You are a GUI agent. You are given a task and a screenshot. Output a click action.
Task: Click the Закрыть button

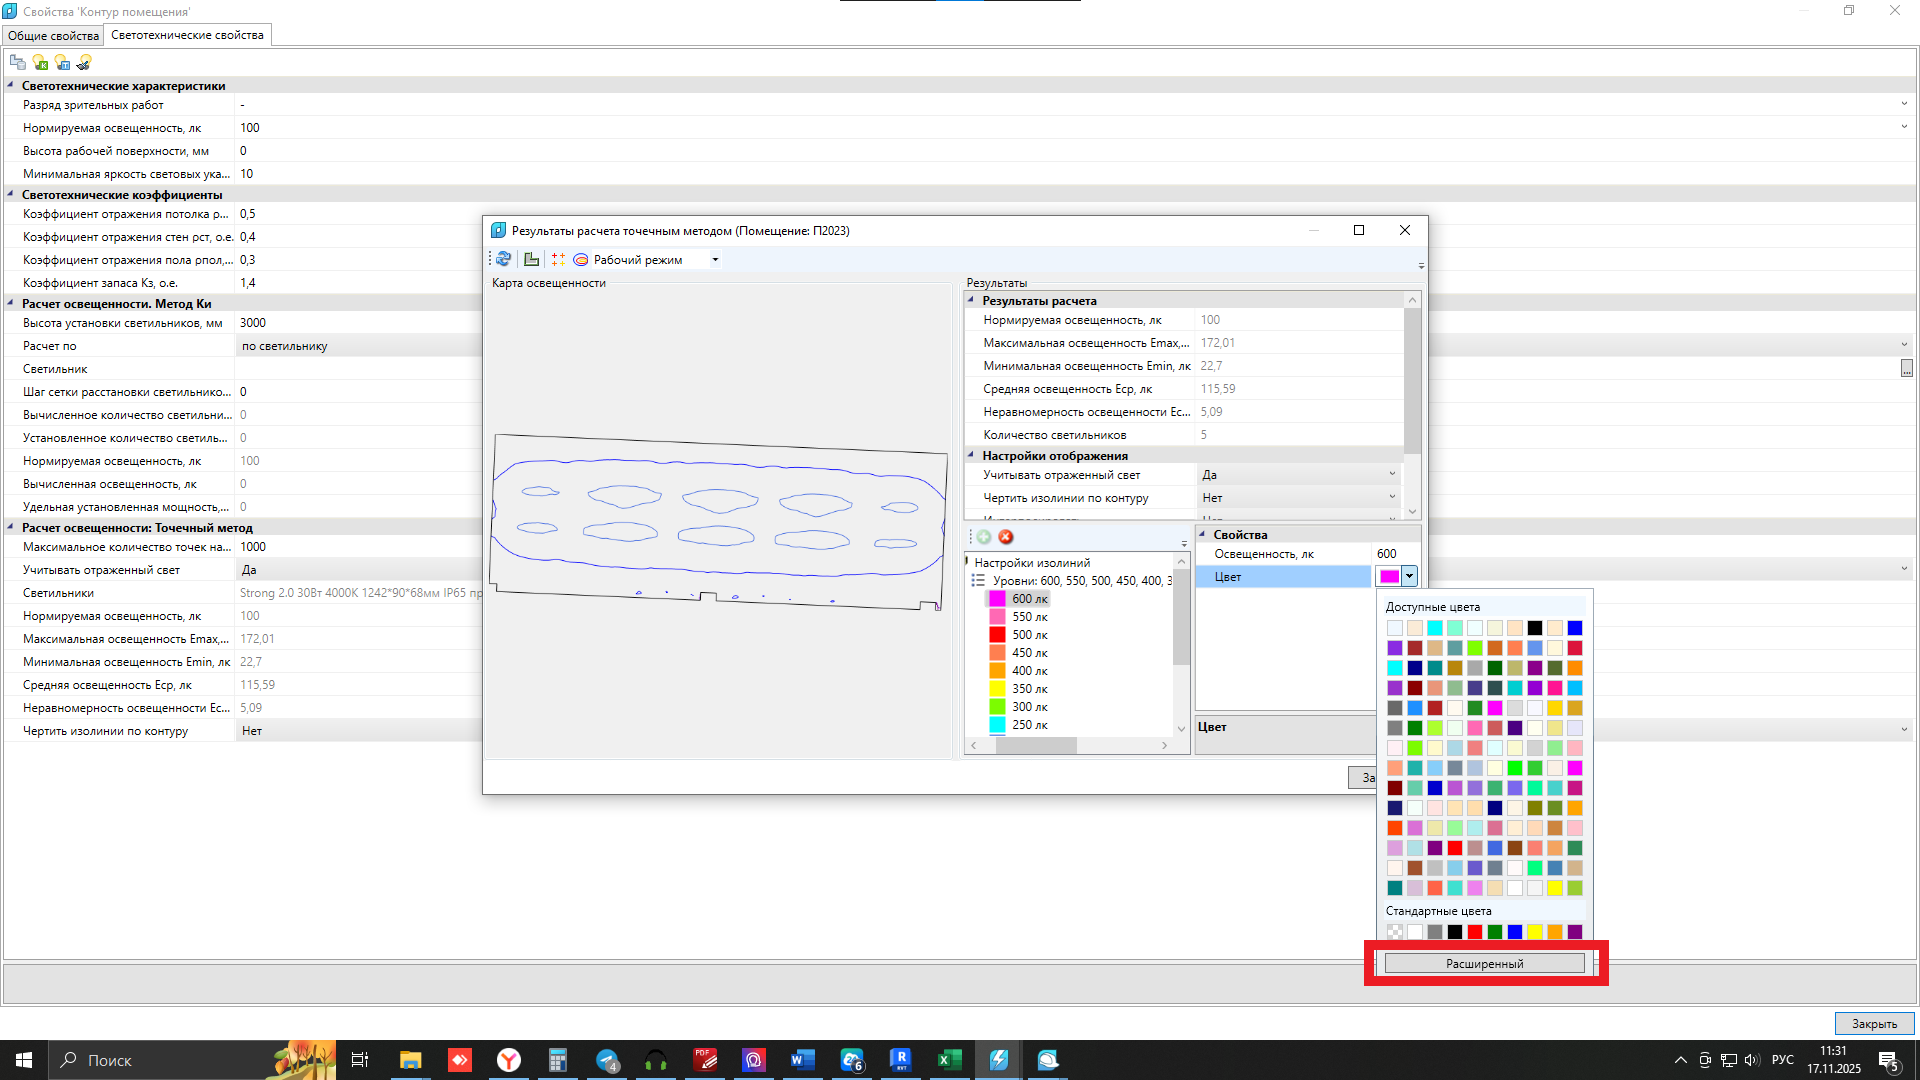1873,1023
